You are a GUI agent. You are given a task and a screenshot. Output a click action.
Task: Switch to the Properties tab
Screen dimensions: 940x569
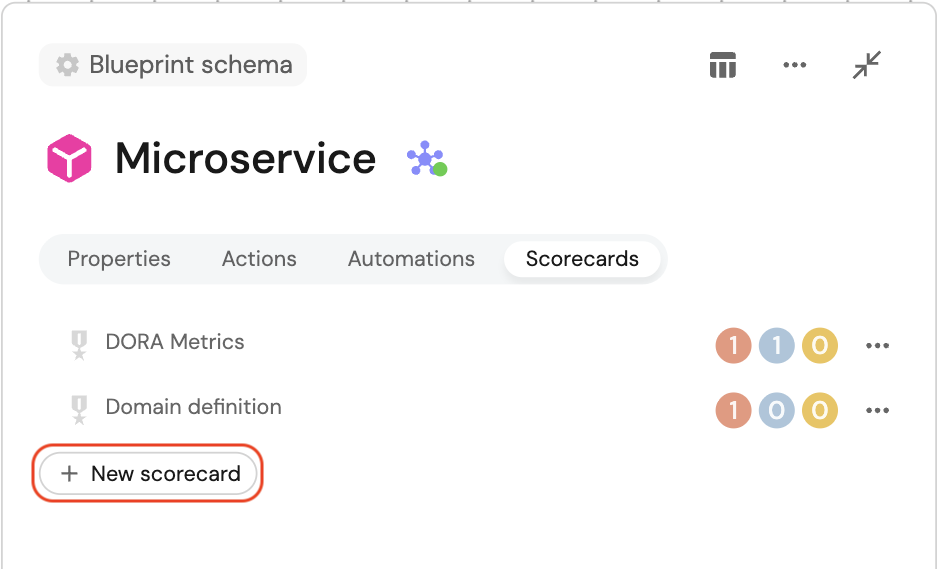119,259
